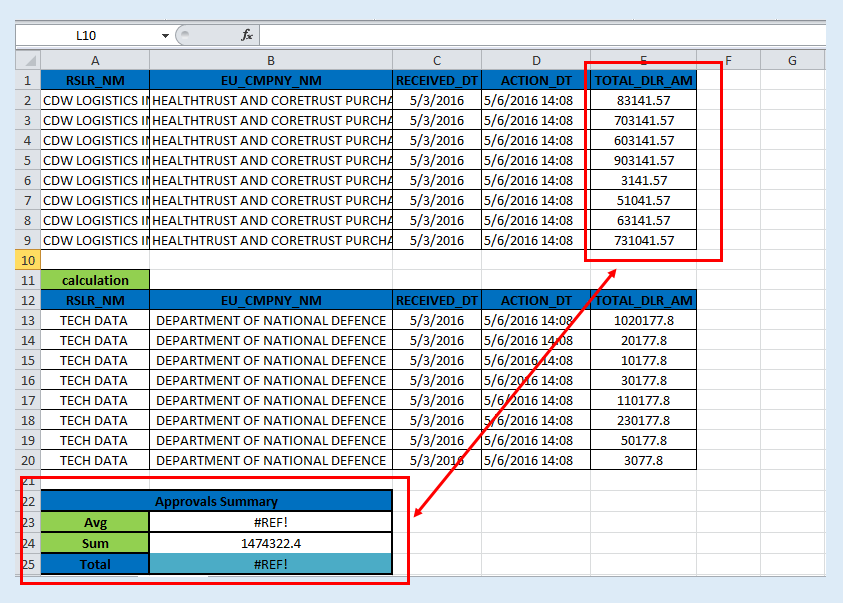Click the green calculation cell
This screenshot has width=843, height=603.
click(x=95, y=280)
